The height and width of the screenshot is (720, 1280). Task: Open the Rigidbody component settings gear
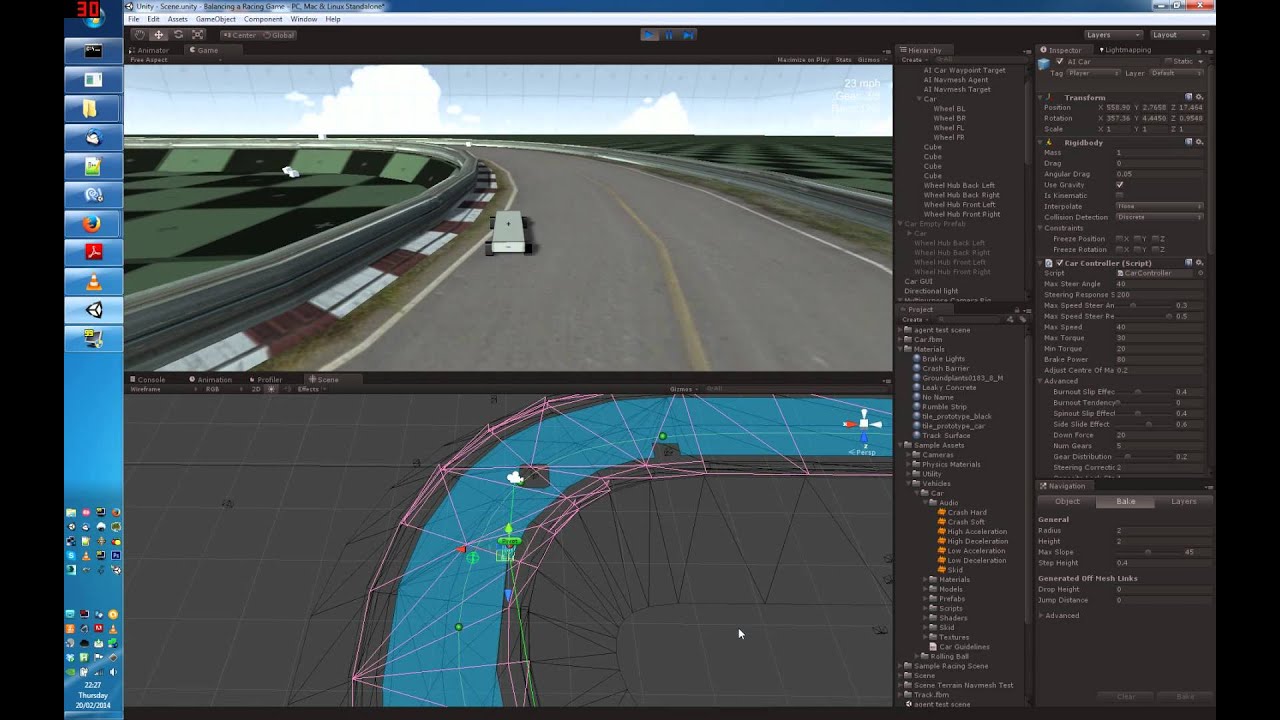click(x=1200, y=142)
